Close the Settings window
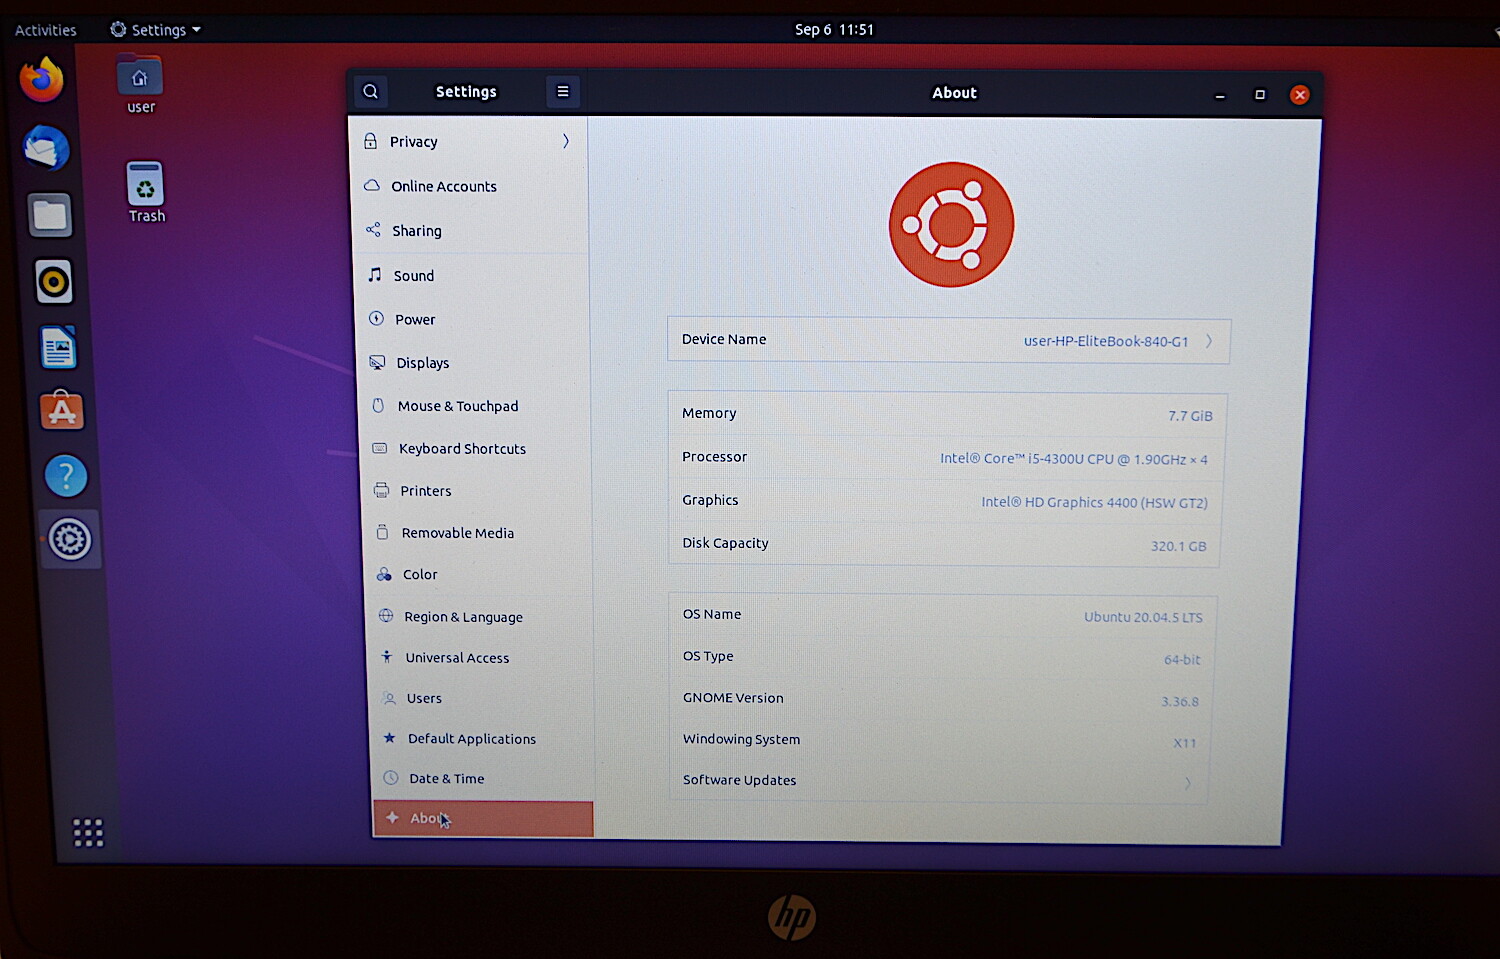This screenshot has width=1500, height=959. pyautogui.click(x=1300, y=95)
